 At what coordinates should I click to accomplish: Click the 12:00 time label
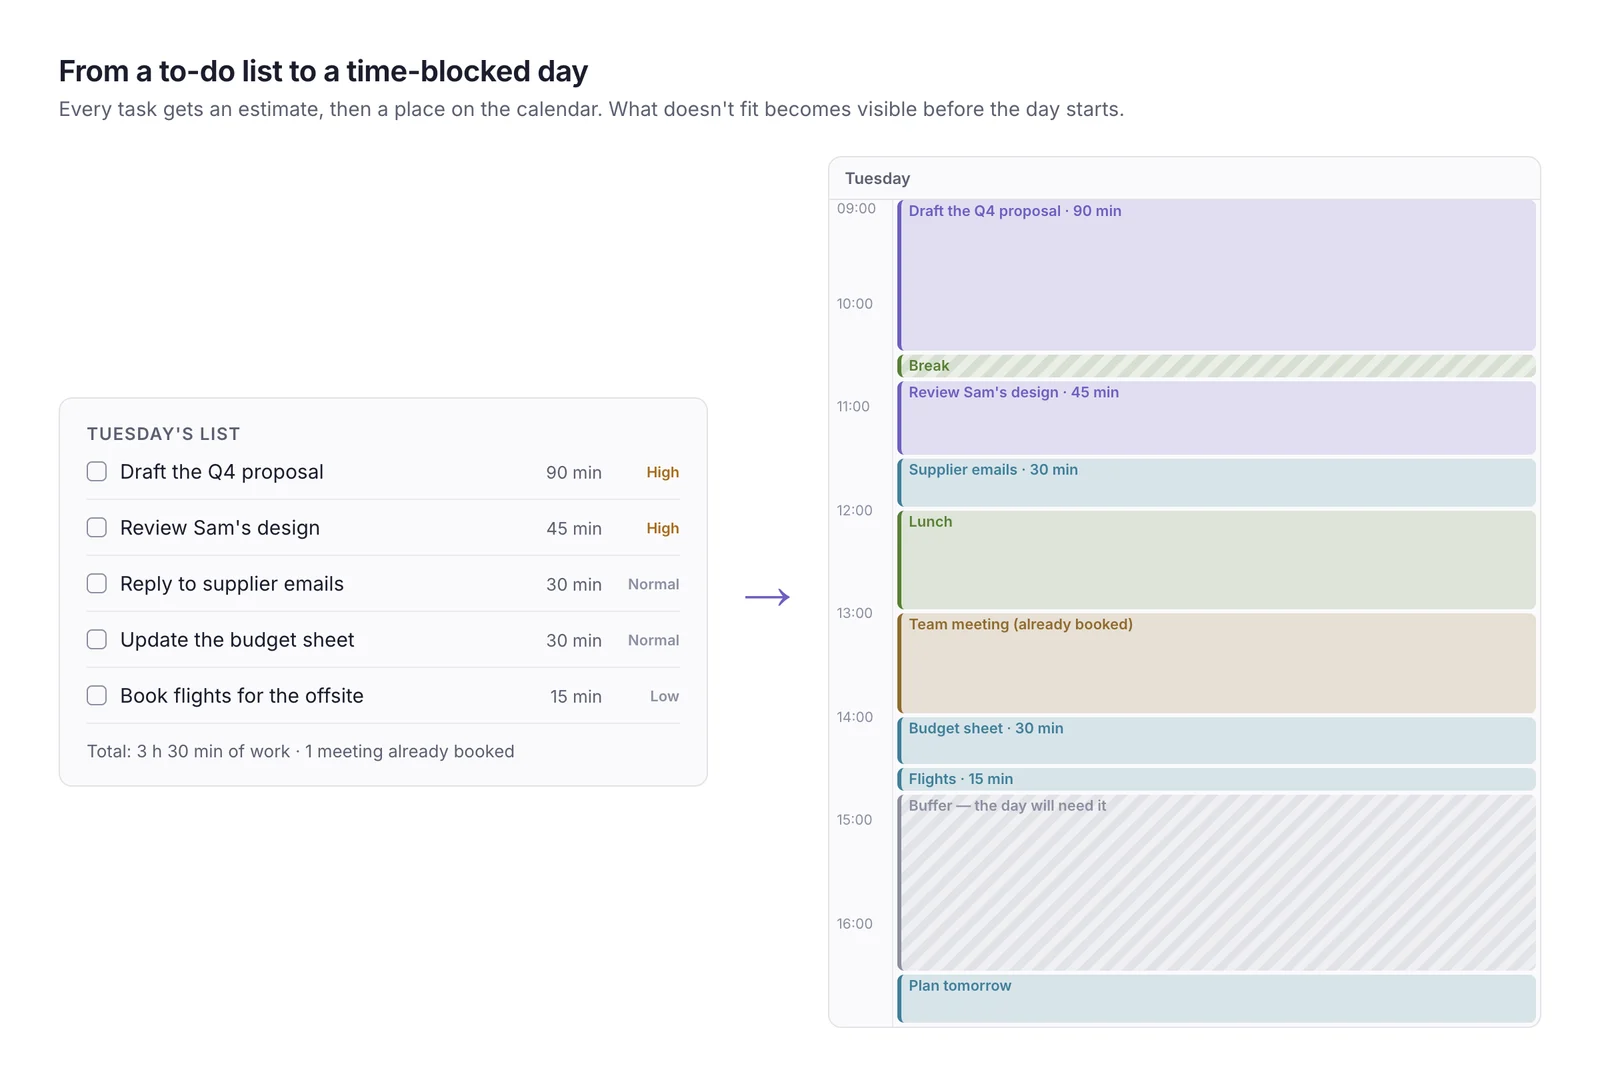point(854,510)
